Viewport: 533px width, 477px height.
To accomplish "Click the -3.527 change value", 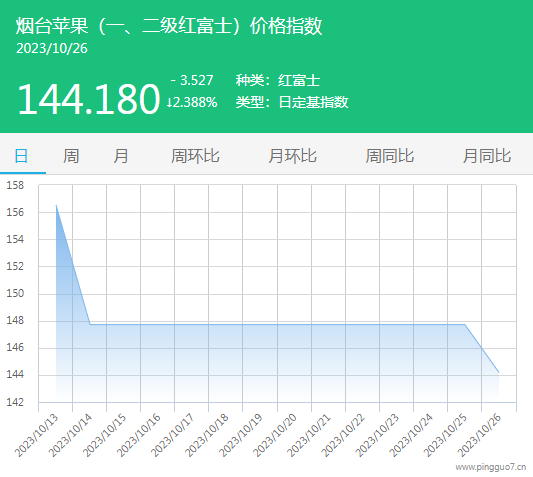I will pyautogui.click(x=192, y=81).
